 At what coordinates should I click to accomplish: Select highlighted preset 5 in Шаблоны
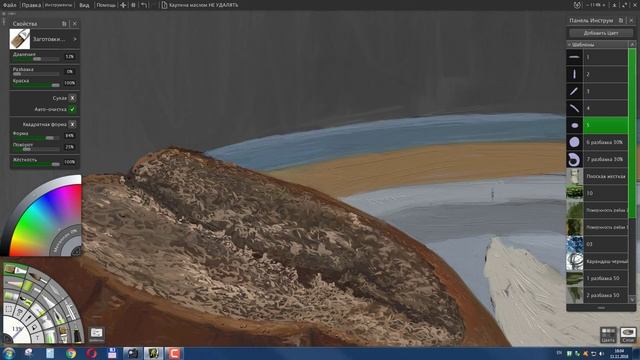pyautogui.click(x=597, y=125)
